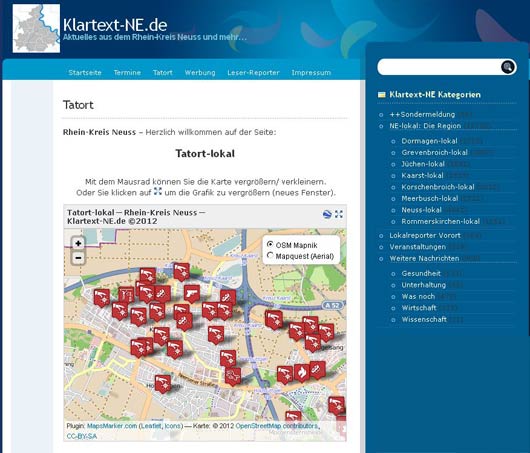Screen dimensions: 530x453
Task: Open Lokalreporter Vorort category
Action: [425, 235]
